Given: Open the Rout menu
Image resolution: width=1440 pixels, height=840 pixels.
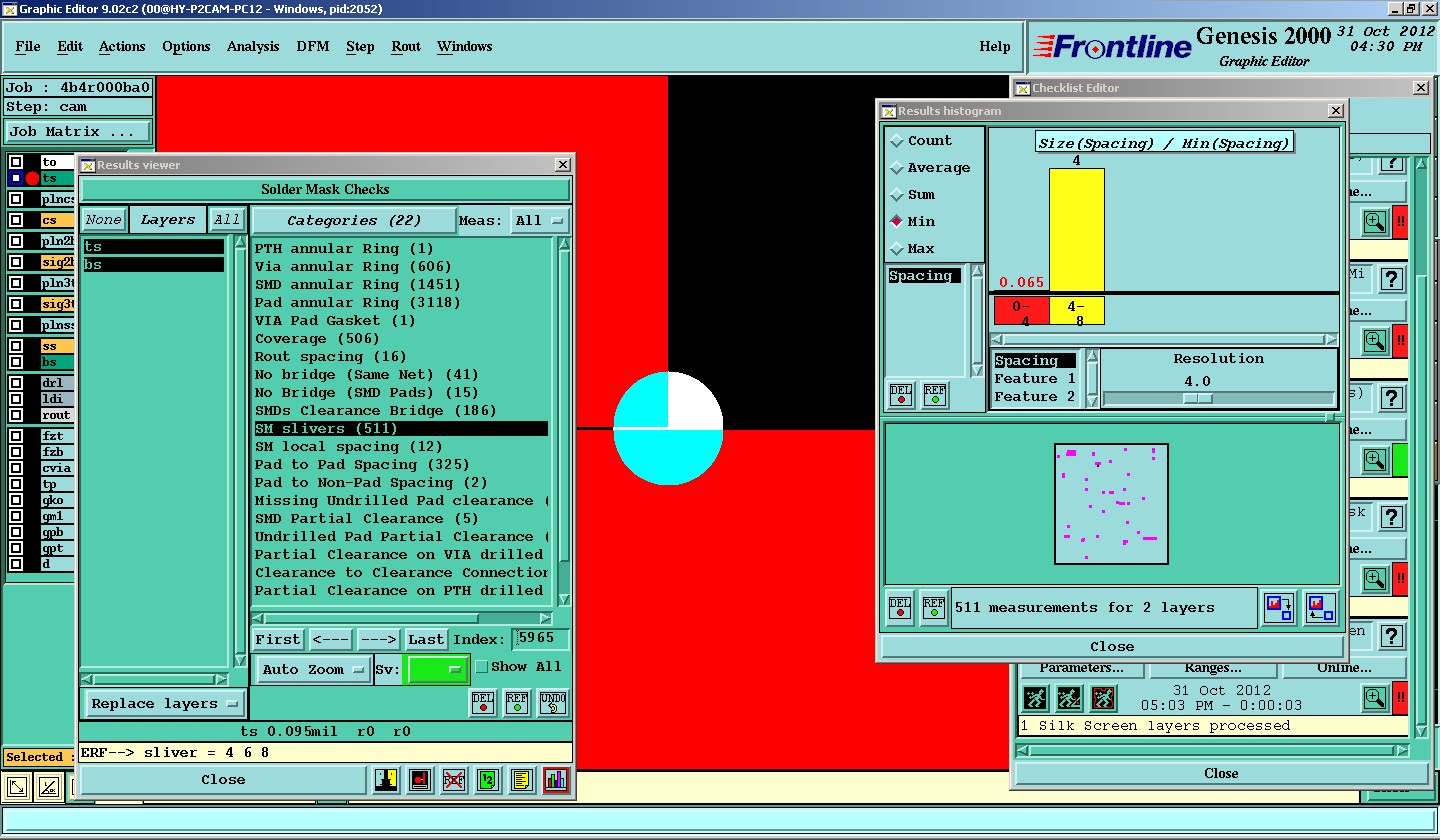Looking at the screenshot, I should click(x=406, y=47).
